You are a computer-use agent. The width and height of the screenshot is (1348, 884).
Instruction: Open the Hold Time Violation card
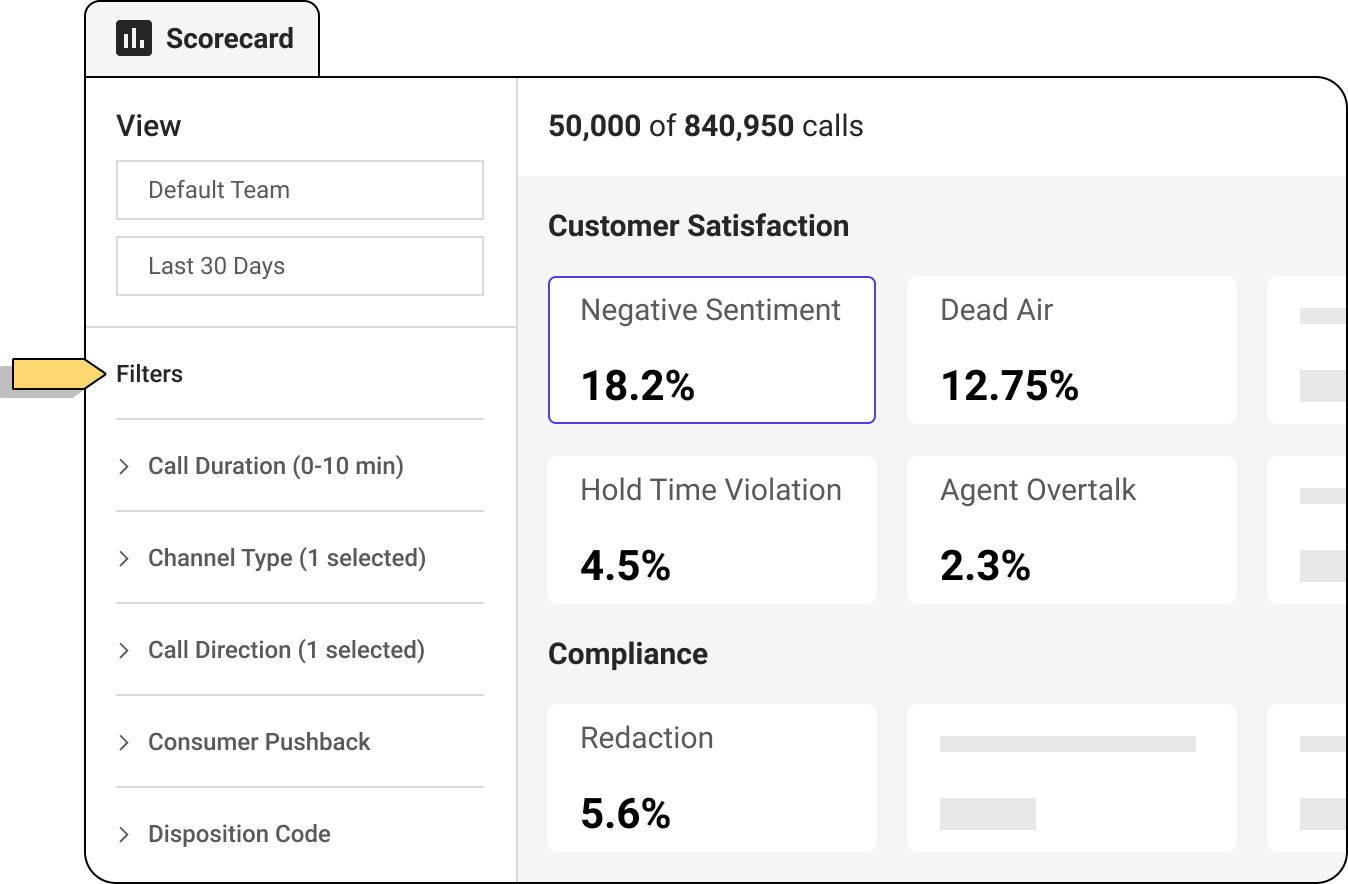pyautogui.click(x=711, y=530)
